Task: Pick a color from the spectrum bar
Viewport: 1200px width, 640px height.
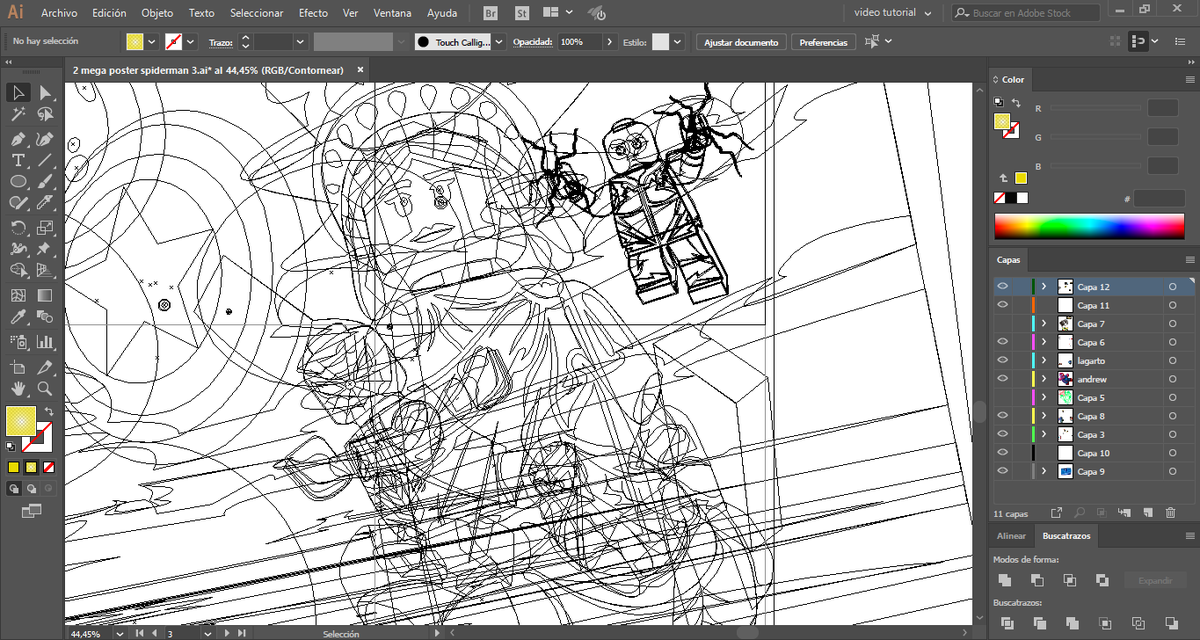Action: 1088,225
